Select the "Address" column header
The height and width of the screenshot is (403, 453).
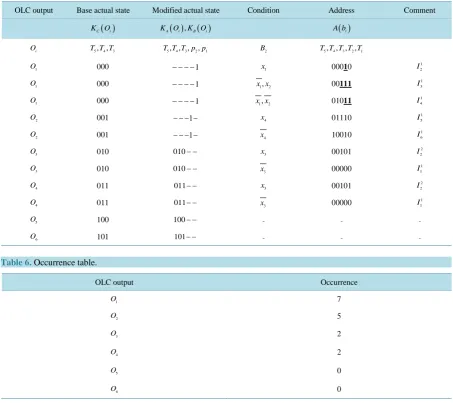(x=341, y=10)
